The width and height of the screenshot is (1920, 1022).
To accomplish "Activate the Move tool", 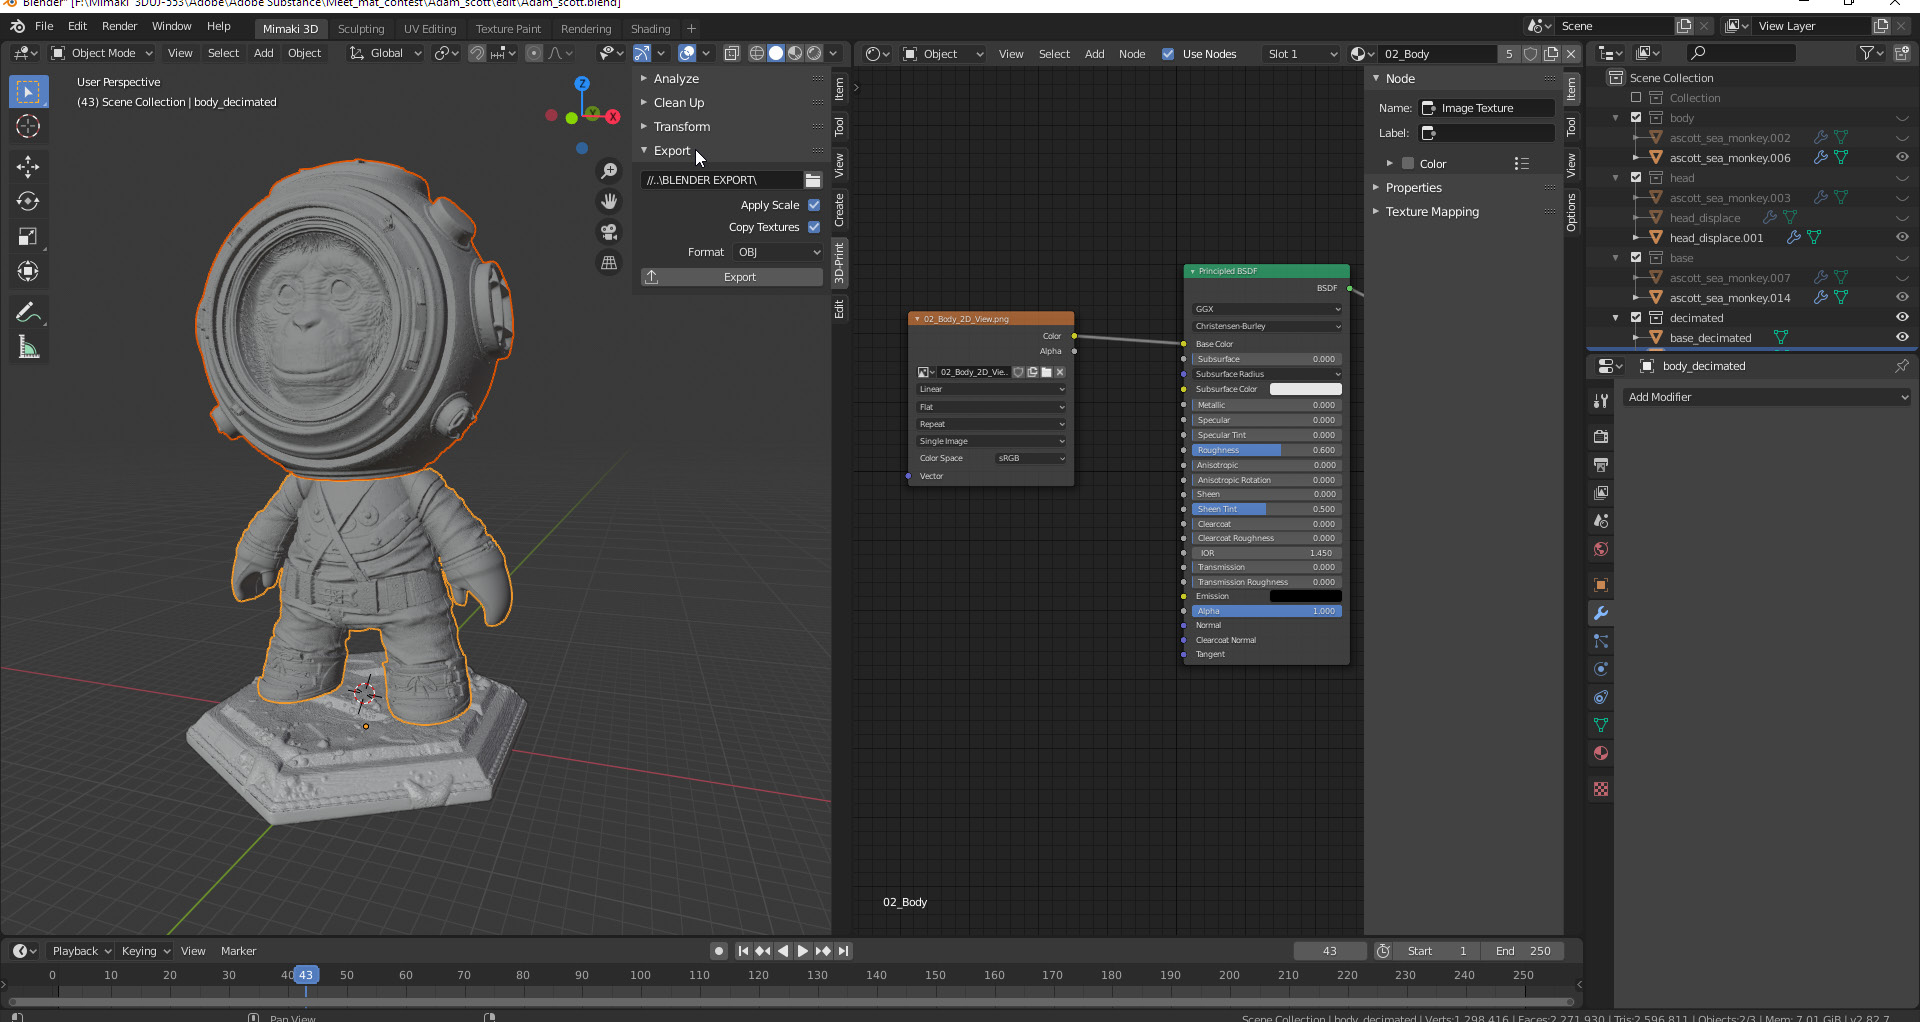I will click(x=28, y=167).
